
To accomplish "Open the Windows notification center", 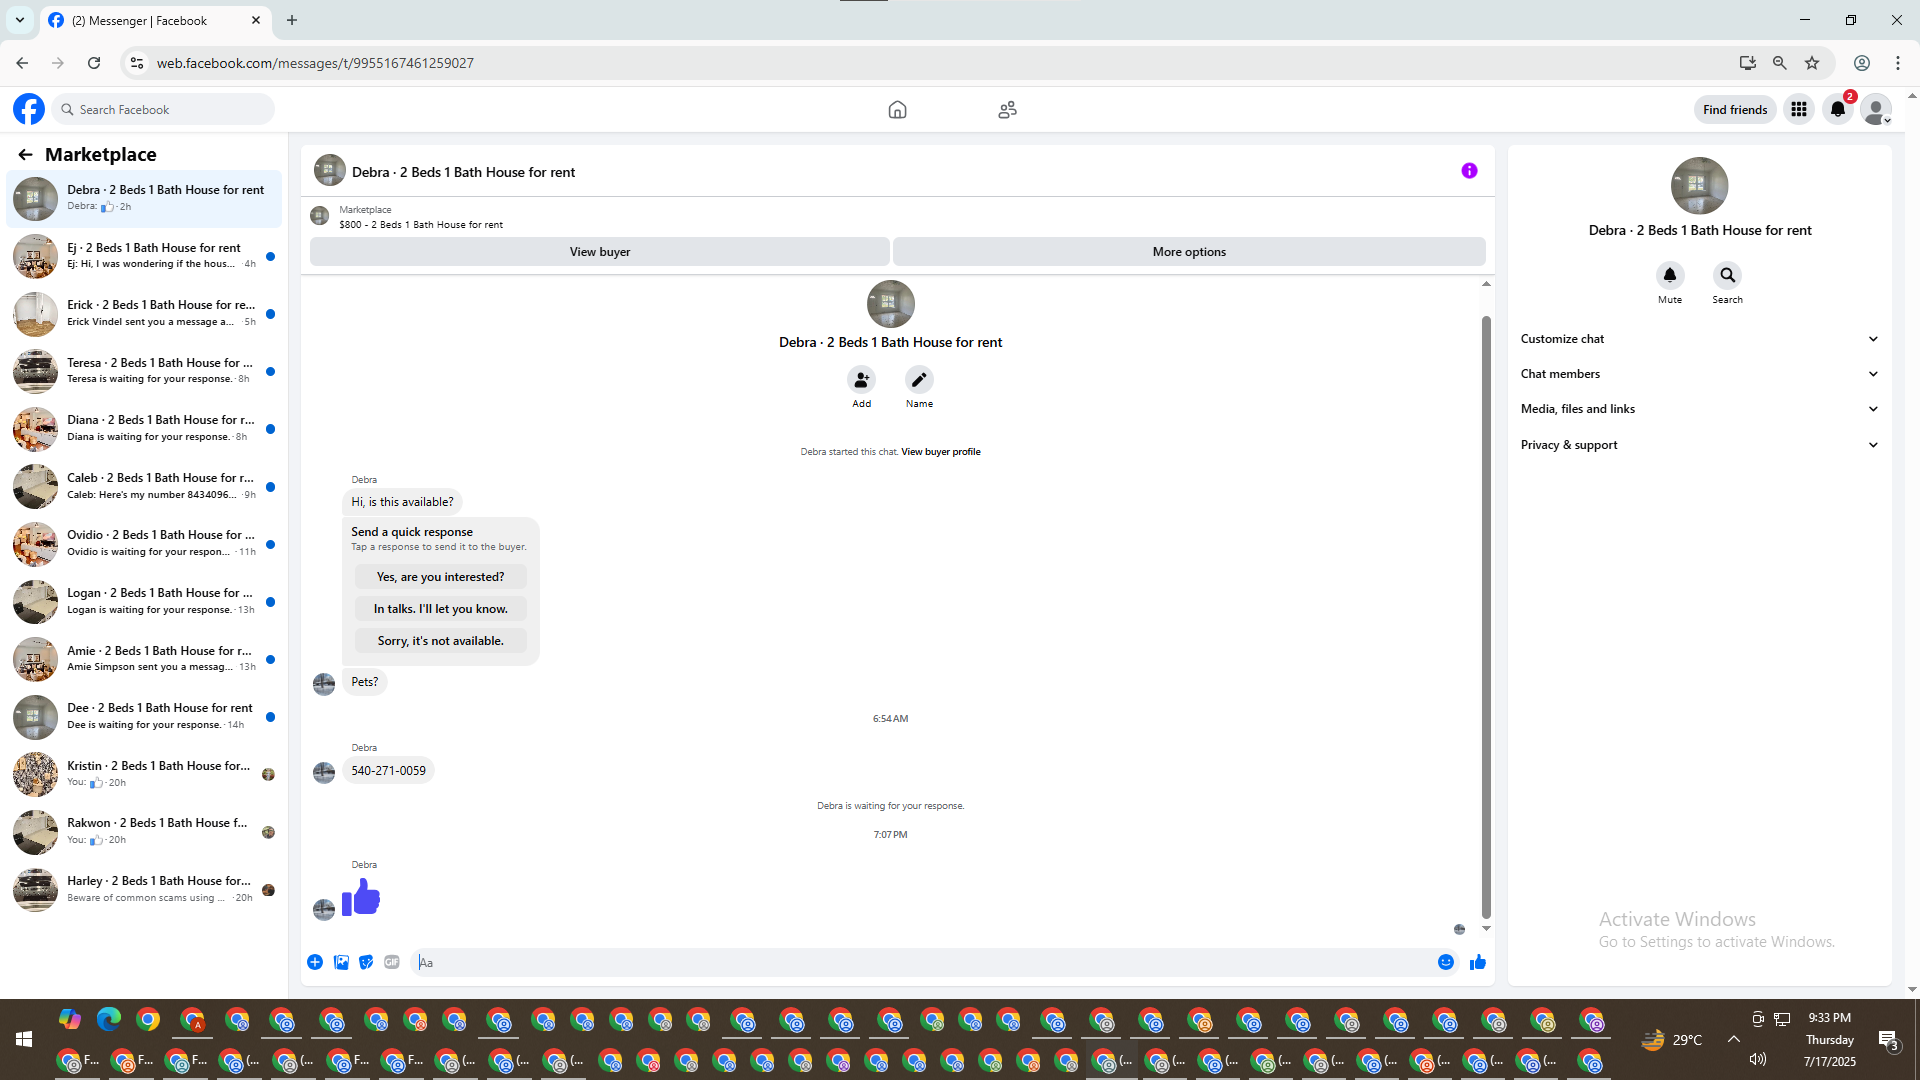I will 1888,1040.
